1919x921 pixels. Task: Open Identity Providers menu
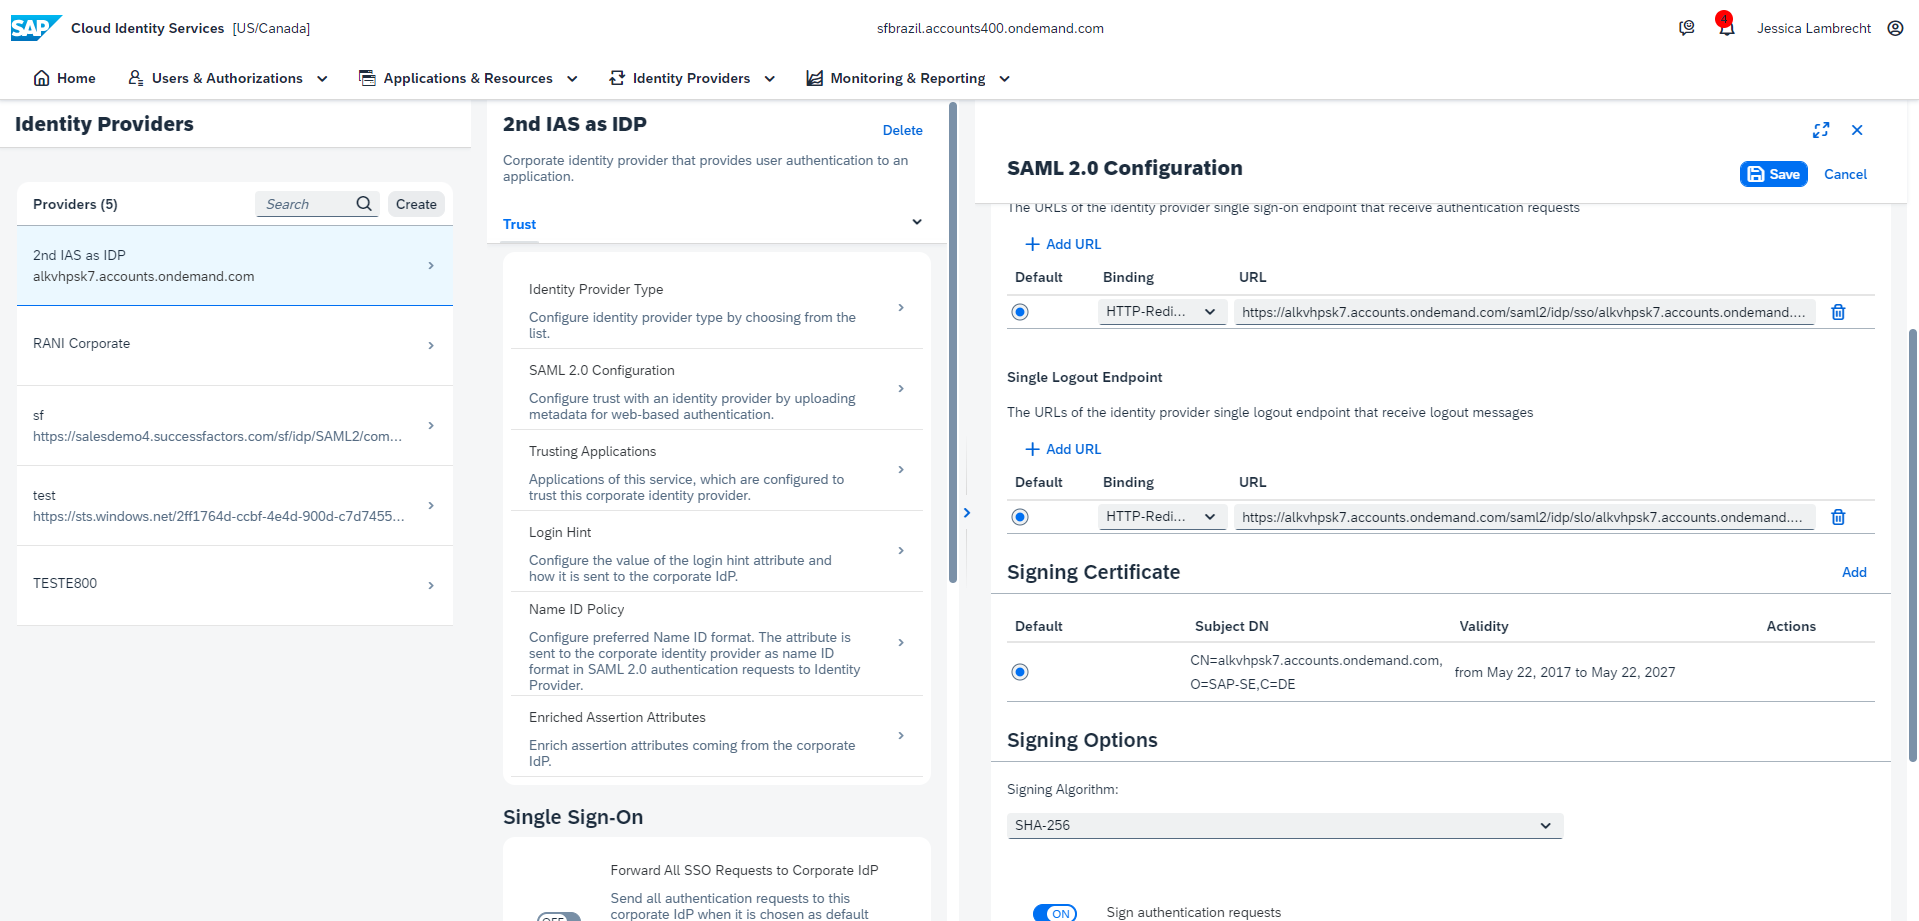pyautogui.click(x=692, y=78)
